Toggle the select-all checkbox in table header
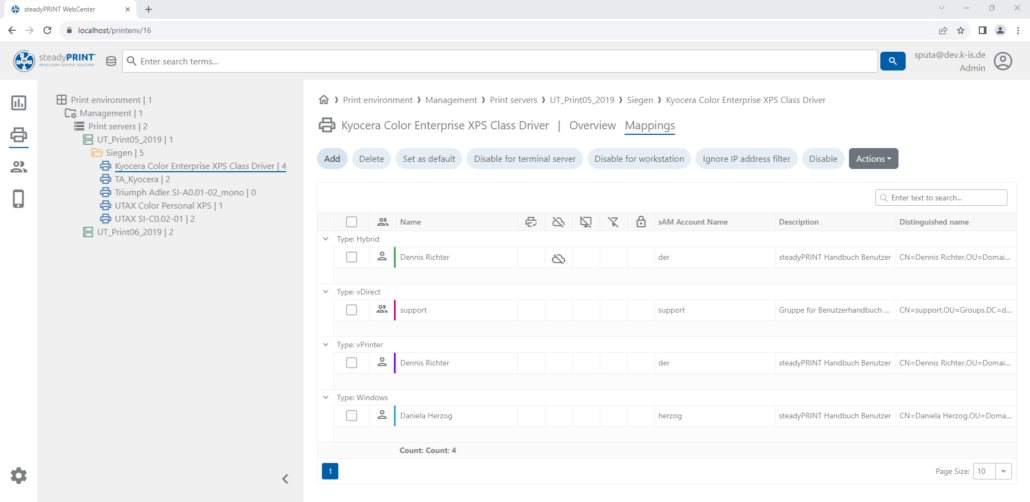The width and height of the screenshot is (1030, 502). tap(351, 222)
